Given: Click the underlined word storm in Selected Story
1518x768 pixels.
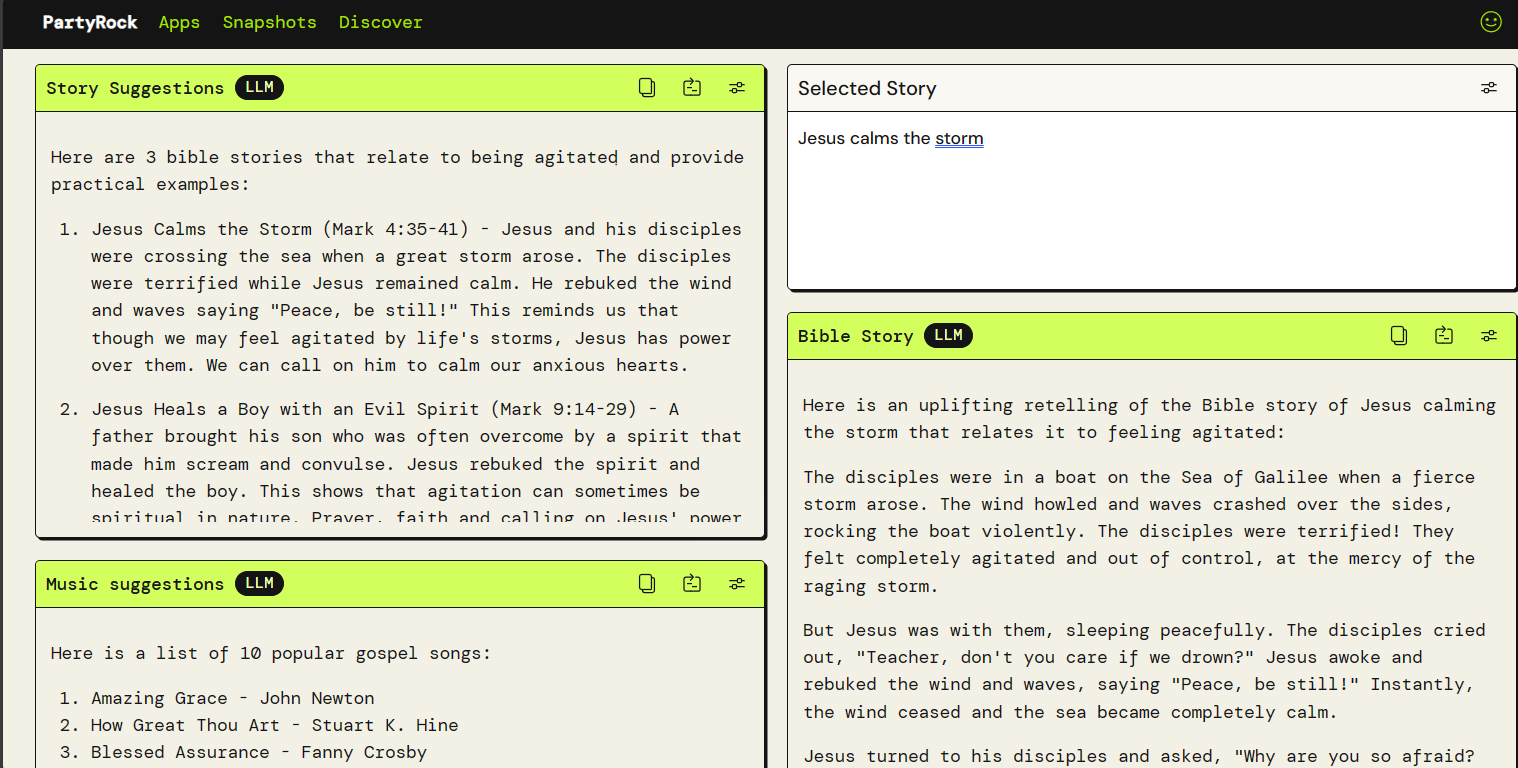Looking at the screenshot, I should [x=959, y=138].
